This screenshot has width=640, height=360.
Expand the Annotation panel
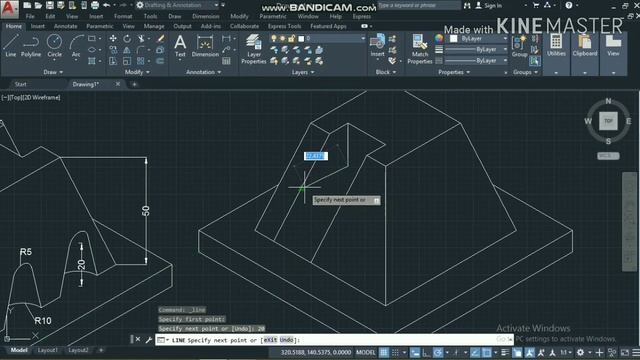(x=203, y=72)
